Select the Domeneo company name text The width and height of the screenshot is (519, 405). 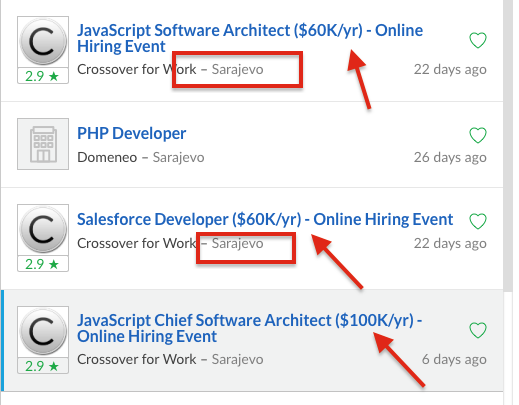tap(107, 157)
